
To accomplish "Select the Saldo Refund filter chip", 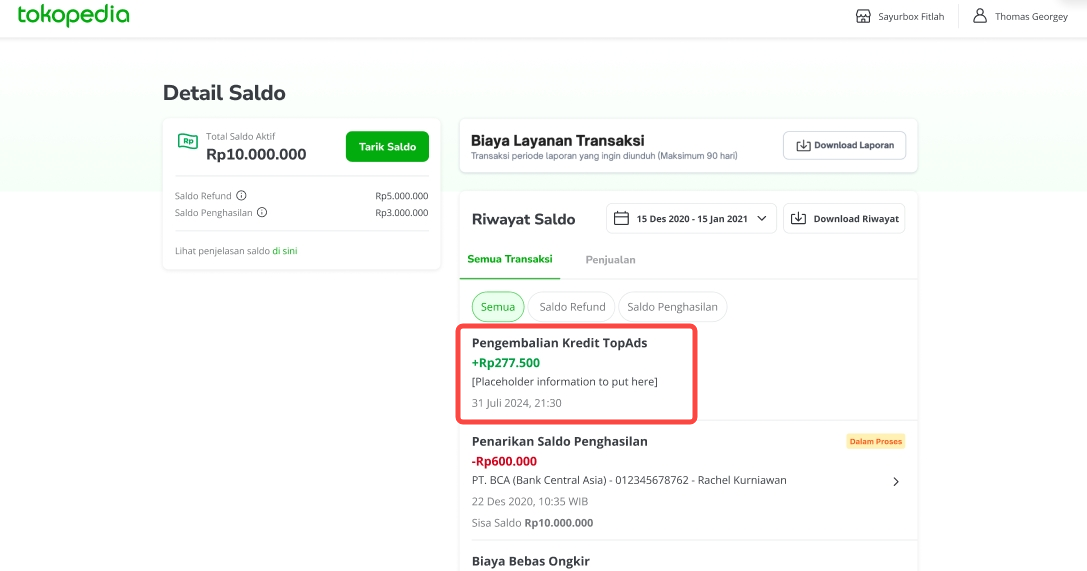I will (572, 307).
